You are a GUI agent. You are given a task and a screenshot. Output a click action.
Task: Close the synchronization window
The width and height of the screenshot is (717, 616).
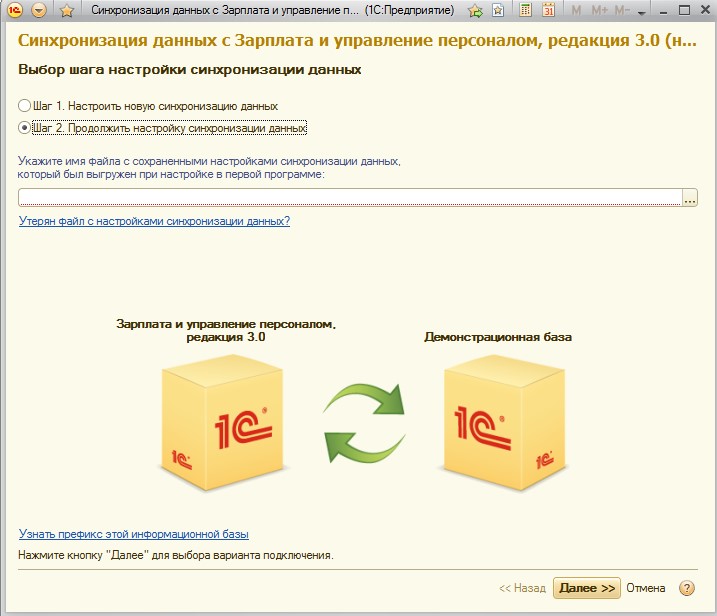[706, 10]
